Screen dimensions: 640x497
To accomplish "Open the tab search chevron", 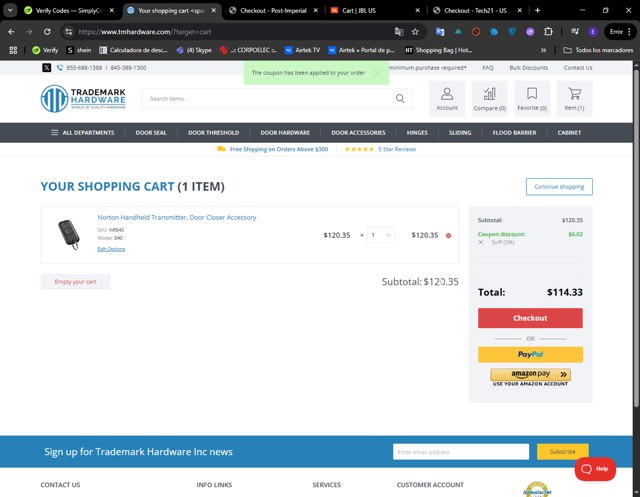I will (10, 10).
